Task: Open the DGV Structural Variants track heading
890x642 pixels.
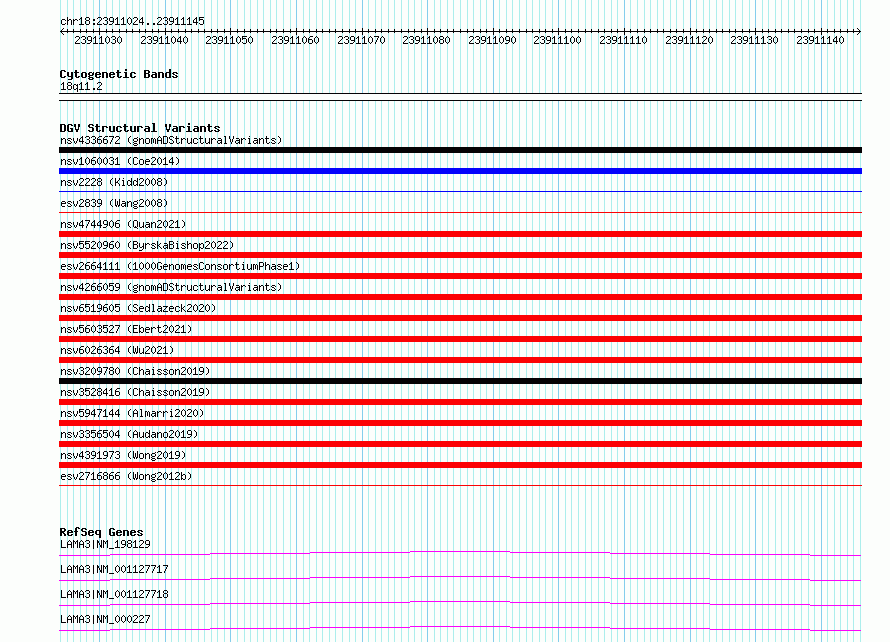Action: [140, 128]
